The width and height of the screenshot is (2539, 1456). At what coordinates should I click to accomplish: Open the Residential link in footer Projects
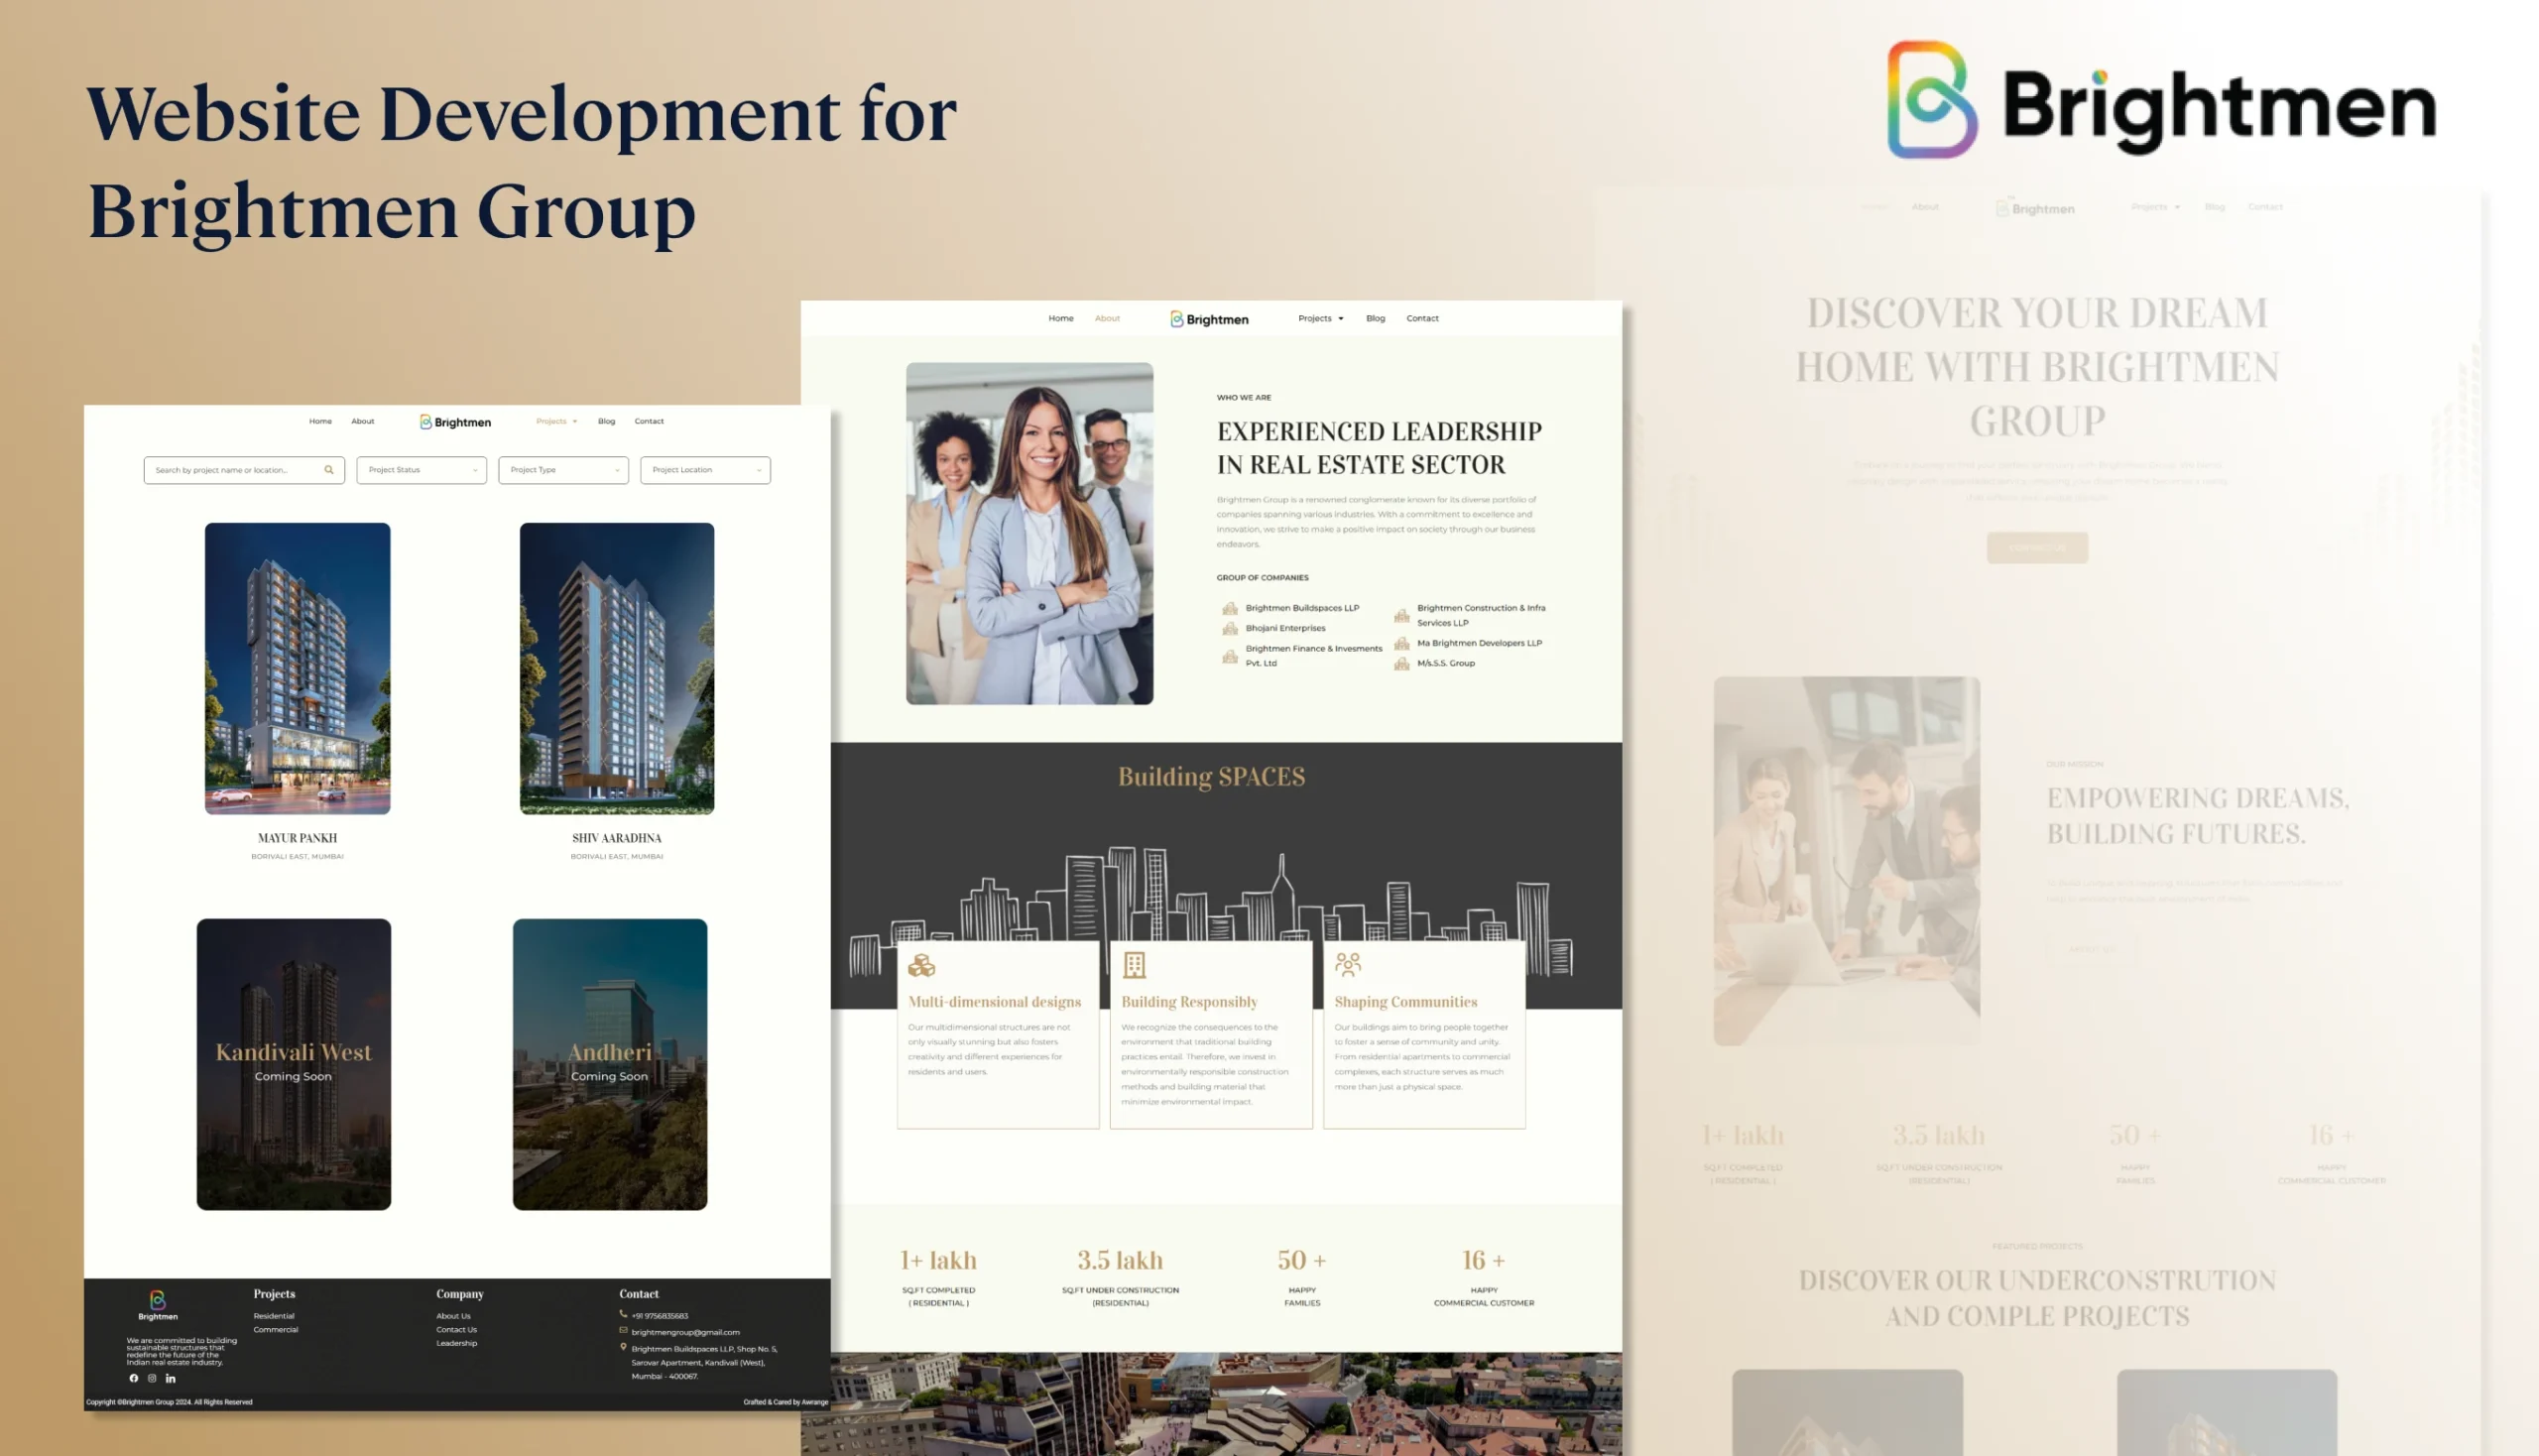(x=274, y=1316)
